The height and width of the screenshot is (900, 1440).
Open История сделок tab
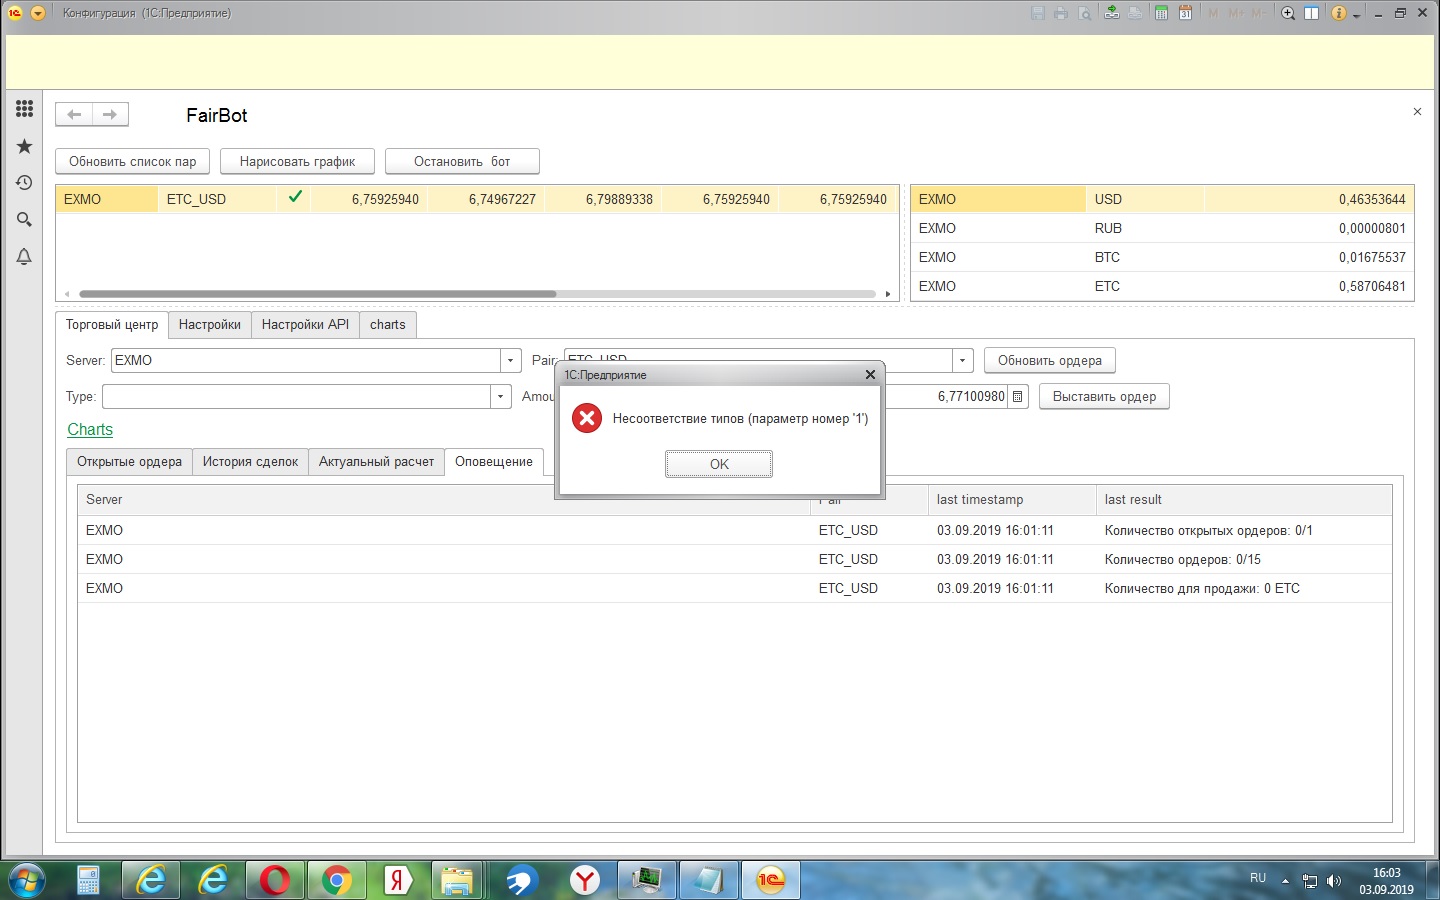[x=250, y=461]
